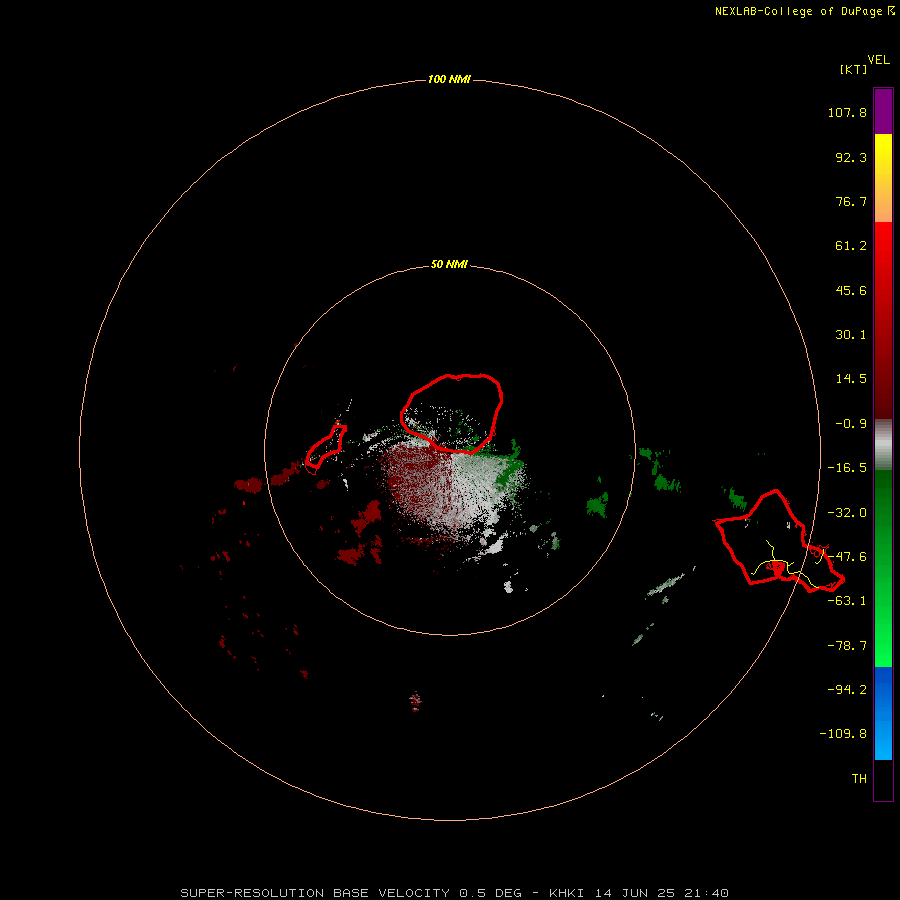Click the Super-Resolution Base Velocity caption text

[x=455, y=893]
